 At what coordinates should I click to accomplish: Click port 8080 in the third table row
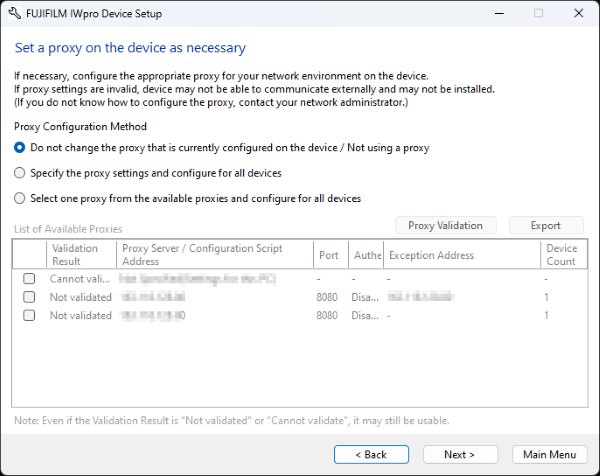click(x=327, y=315)
